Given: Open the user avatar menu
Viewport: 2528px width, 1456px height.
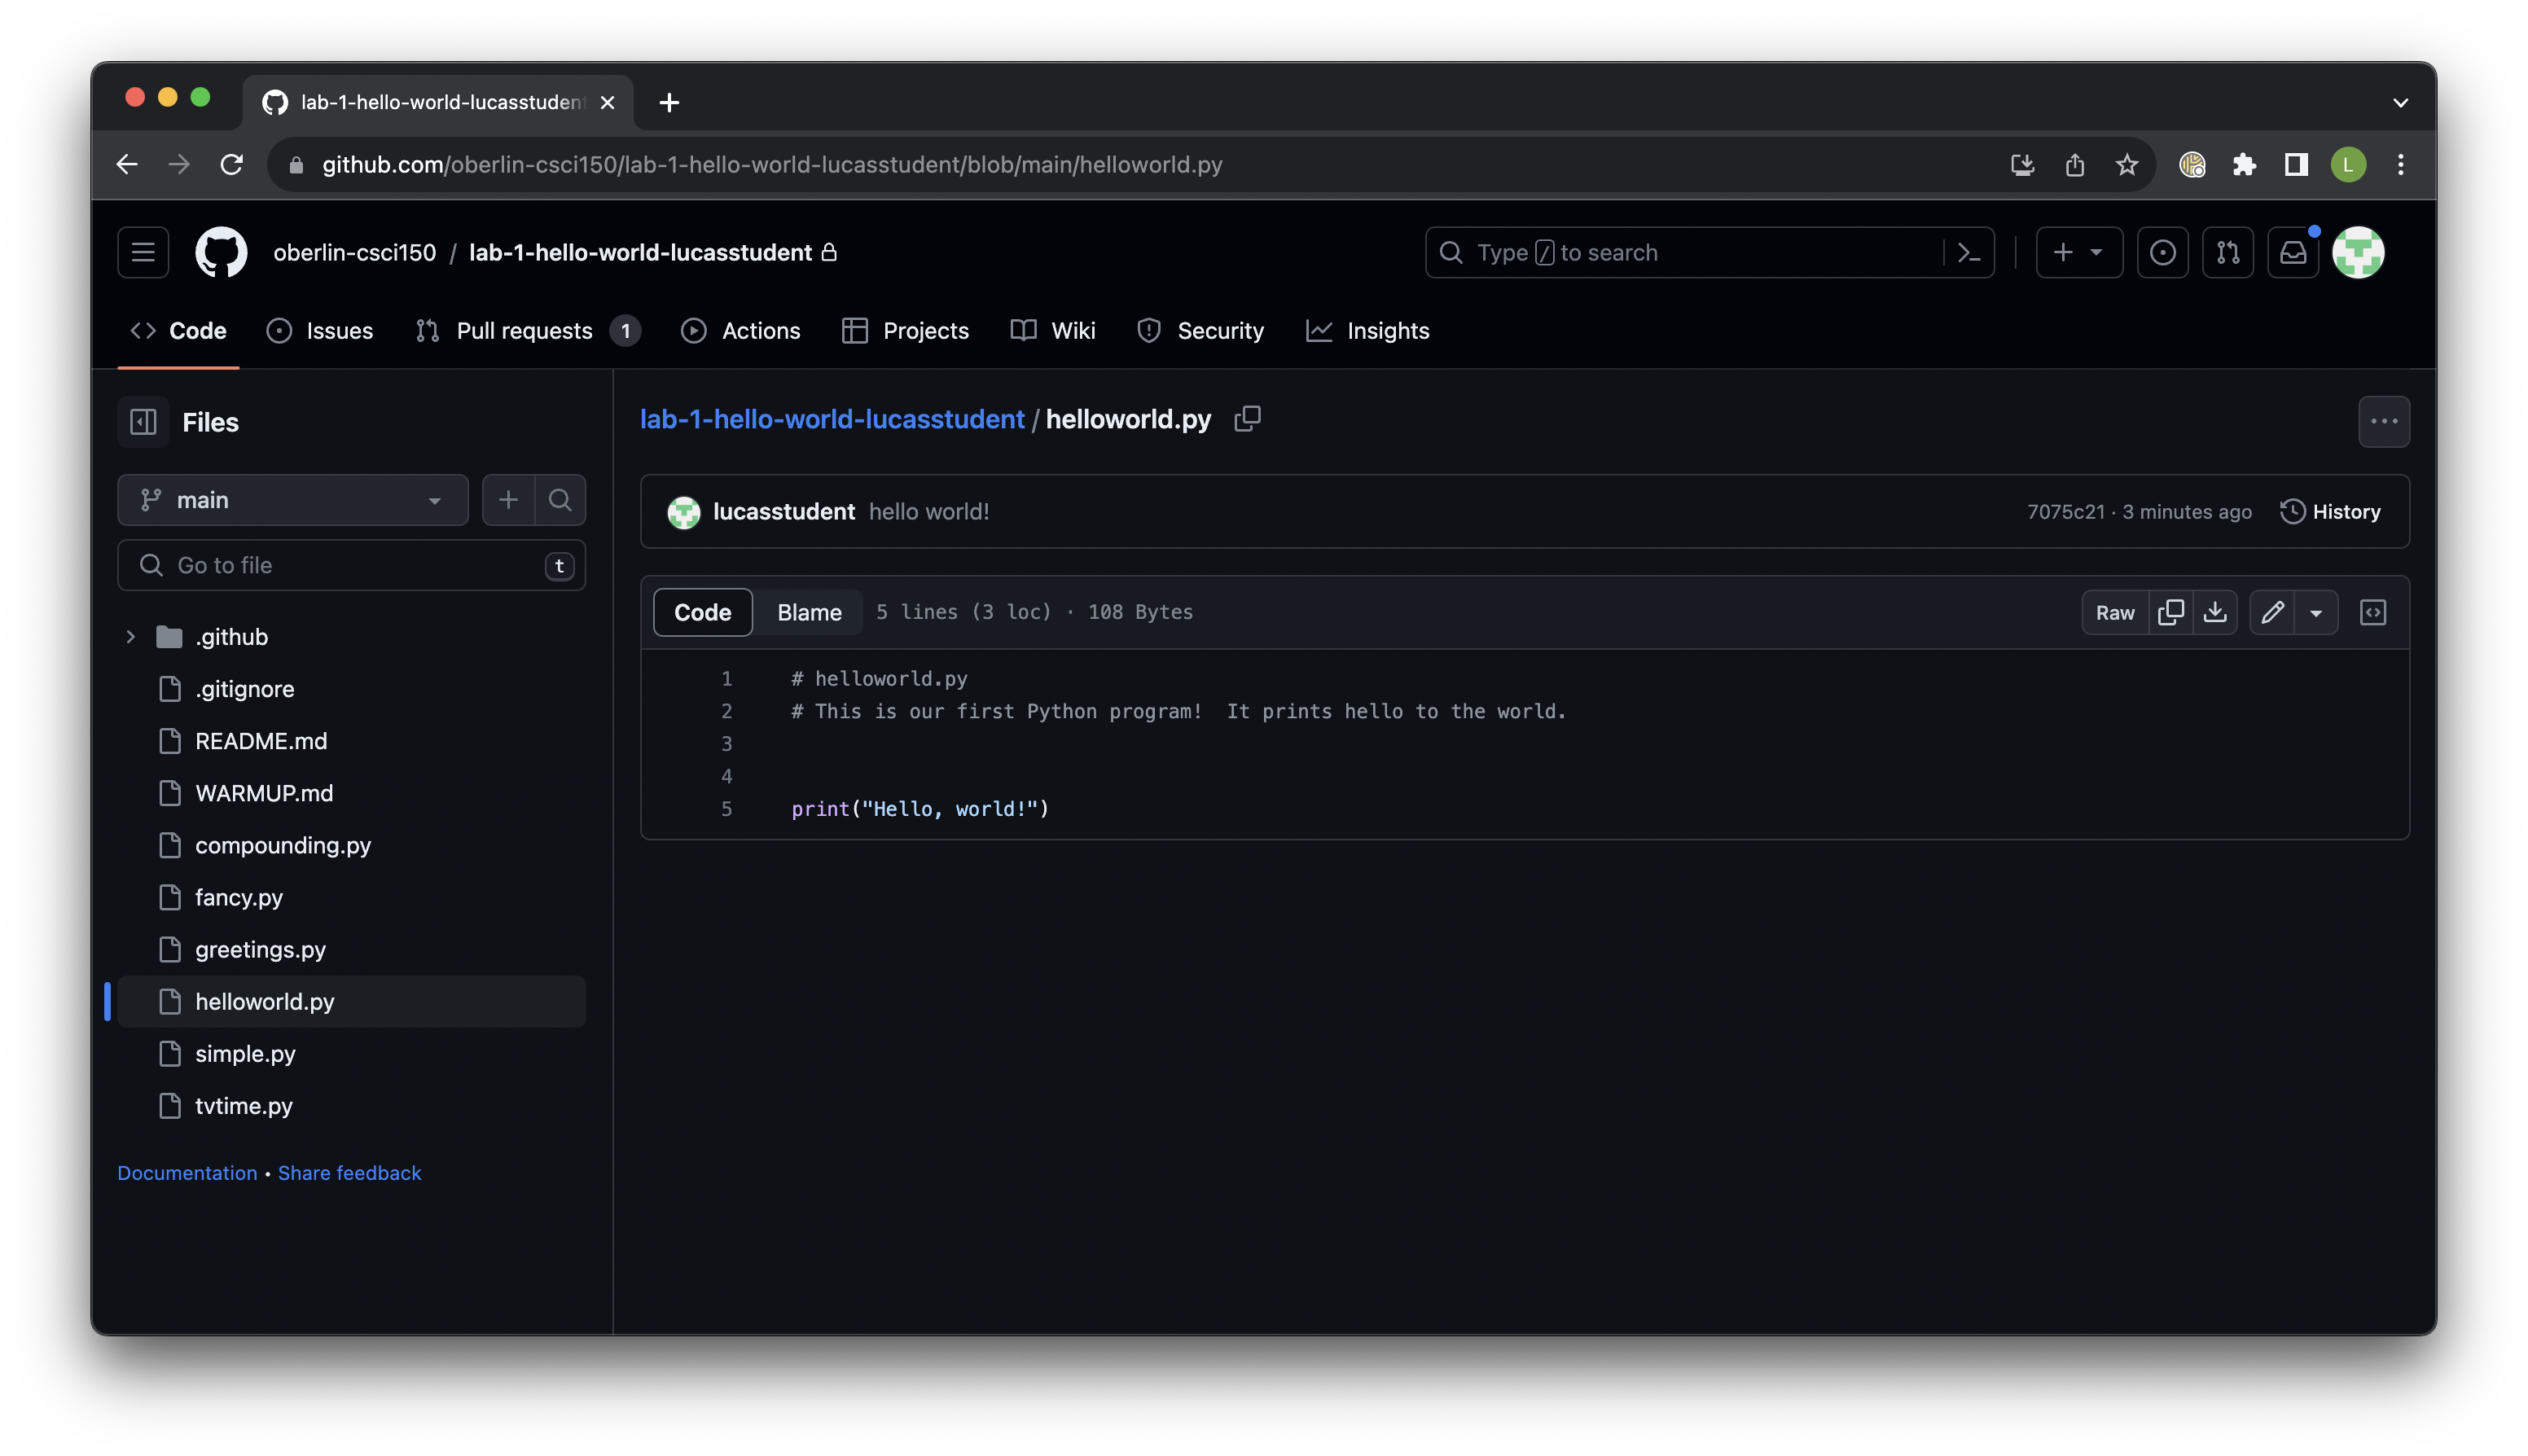Looking at the screenshot, I should 2358,253.
